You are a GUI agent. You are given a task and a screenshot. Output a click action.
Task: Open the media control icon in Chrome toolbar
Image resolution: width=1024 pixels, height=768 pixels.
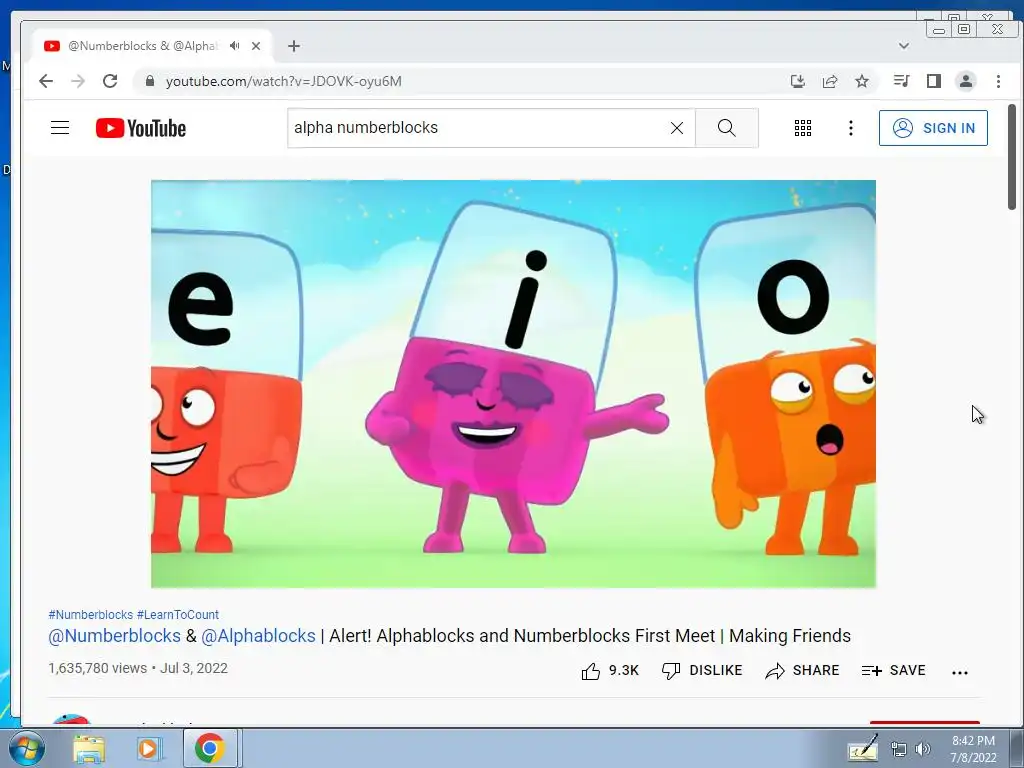pos(902,81)
